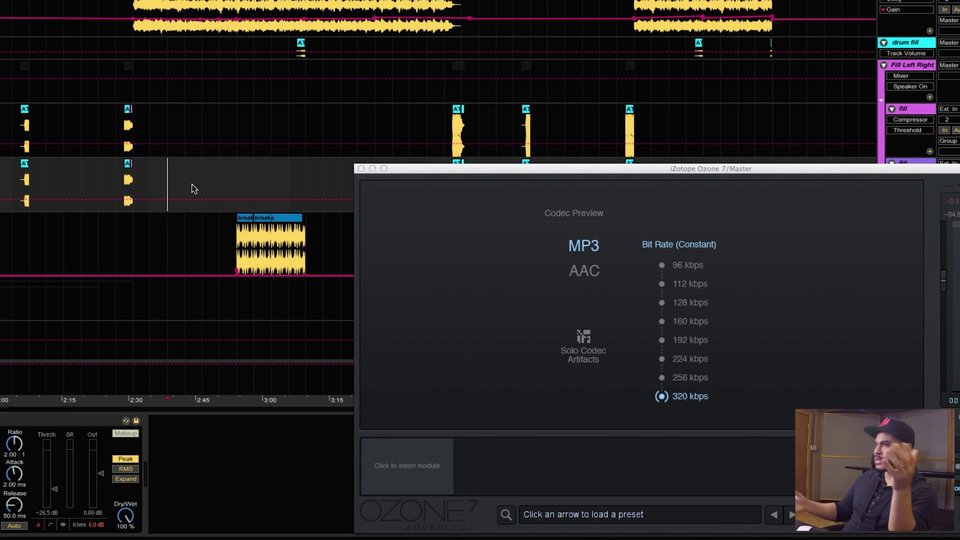Click the fold arrow on the Fill Left Right group strip
The image size is (960, 540).
(x=881, y=100)
